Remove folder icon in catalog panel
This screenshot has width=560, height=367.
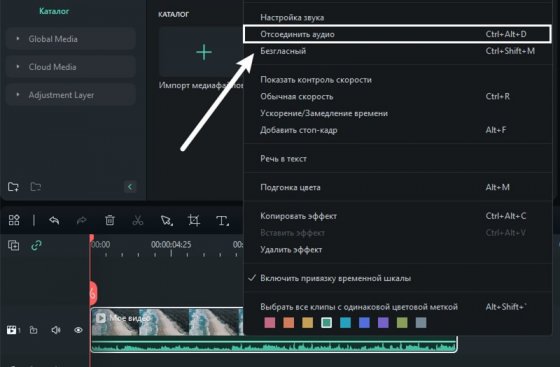pos(36,187)
